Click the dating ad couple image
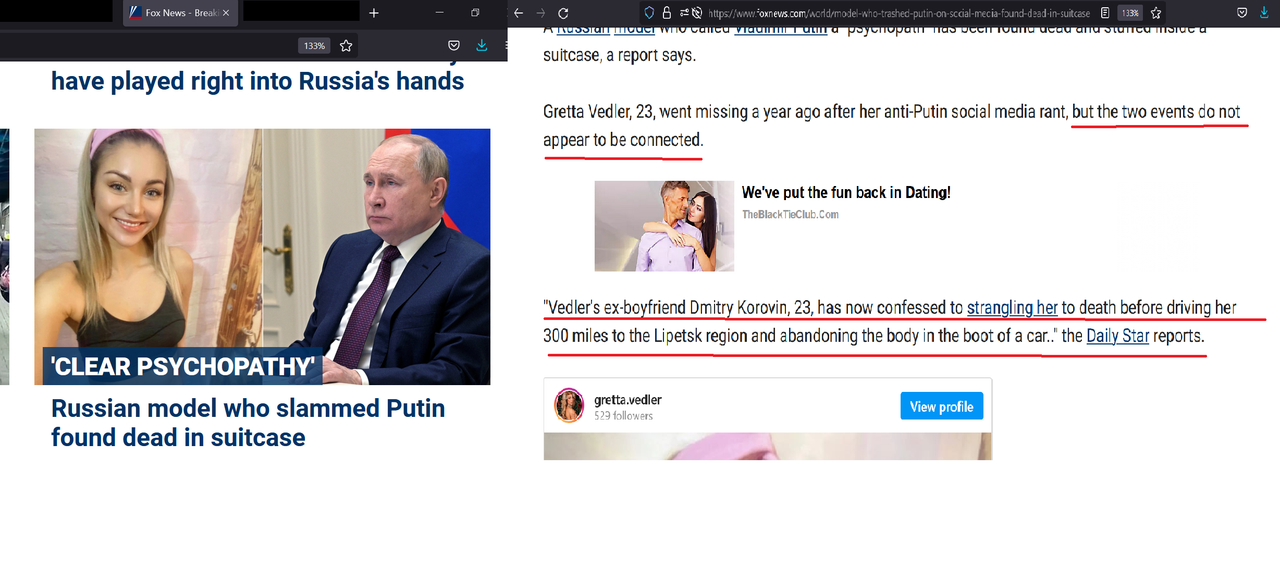This screenshot has height=568, width=1280. pyautogui.click(x=664, y=226)
